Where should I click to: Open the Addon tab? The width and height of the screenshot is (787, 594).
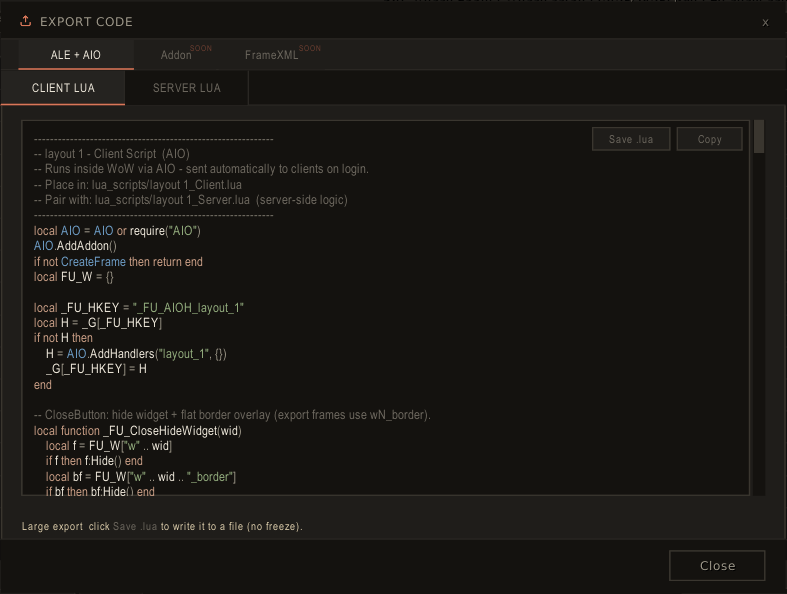click(x=176, y=55)
